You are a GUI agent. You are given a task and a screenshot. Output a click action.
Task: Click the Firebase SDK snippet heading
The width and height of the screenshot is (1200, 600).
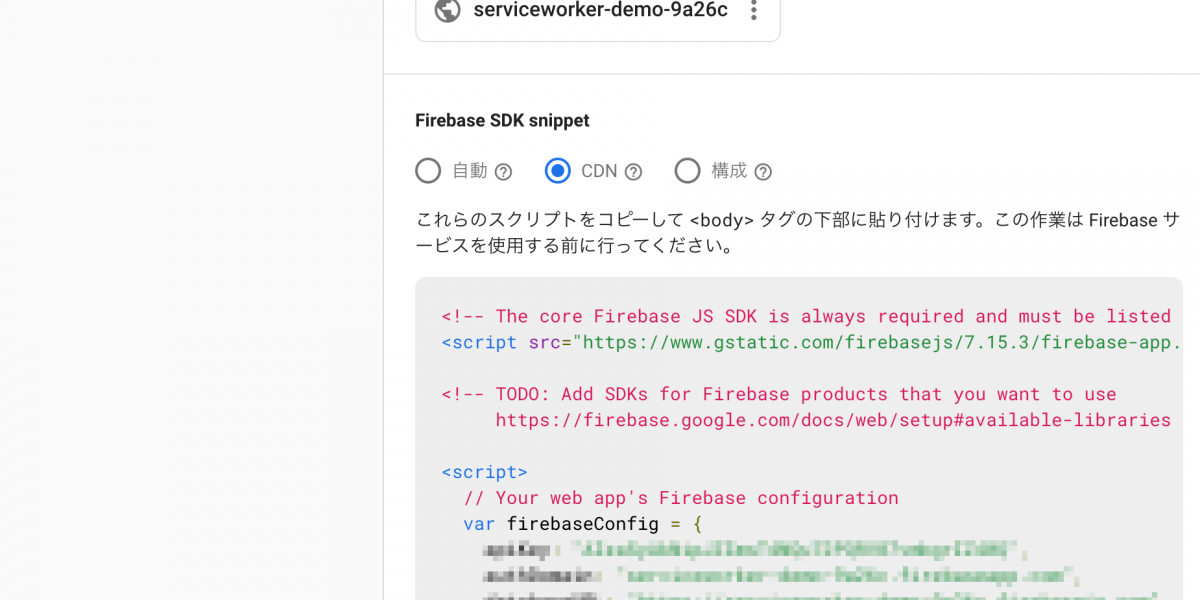point(502,121)
